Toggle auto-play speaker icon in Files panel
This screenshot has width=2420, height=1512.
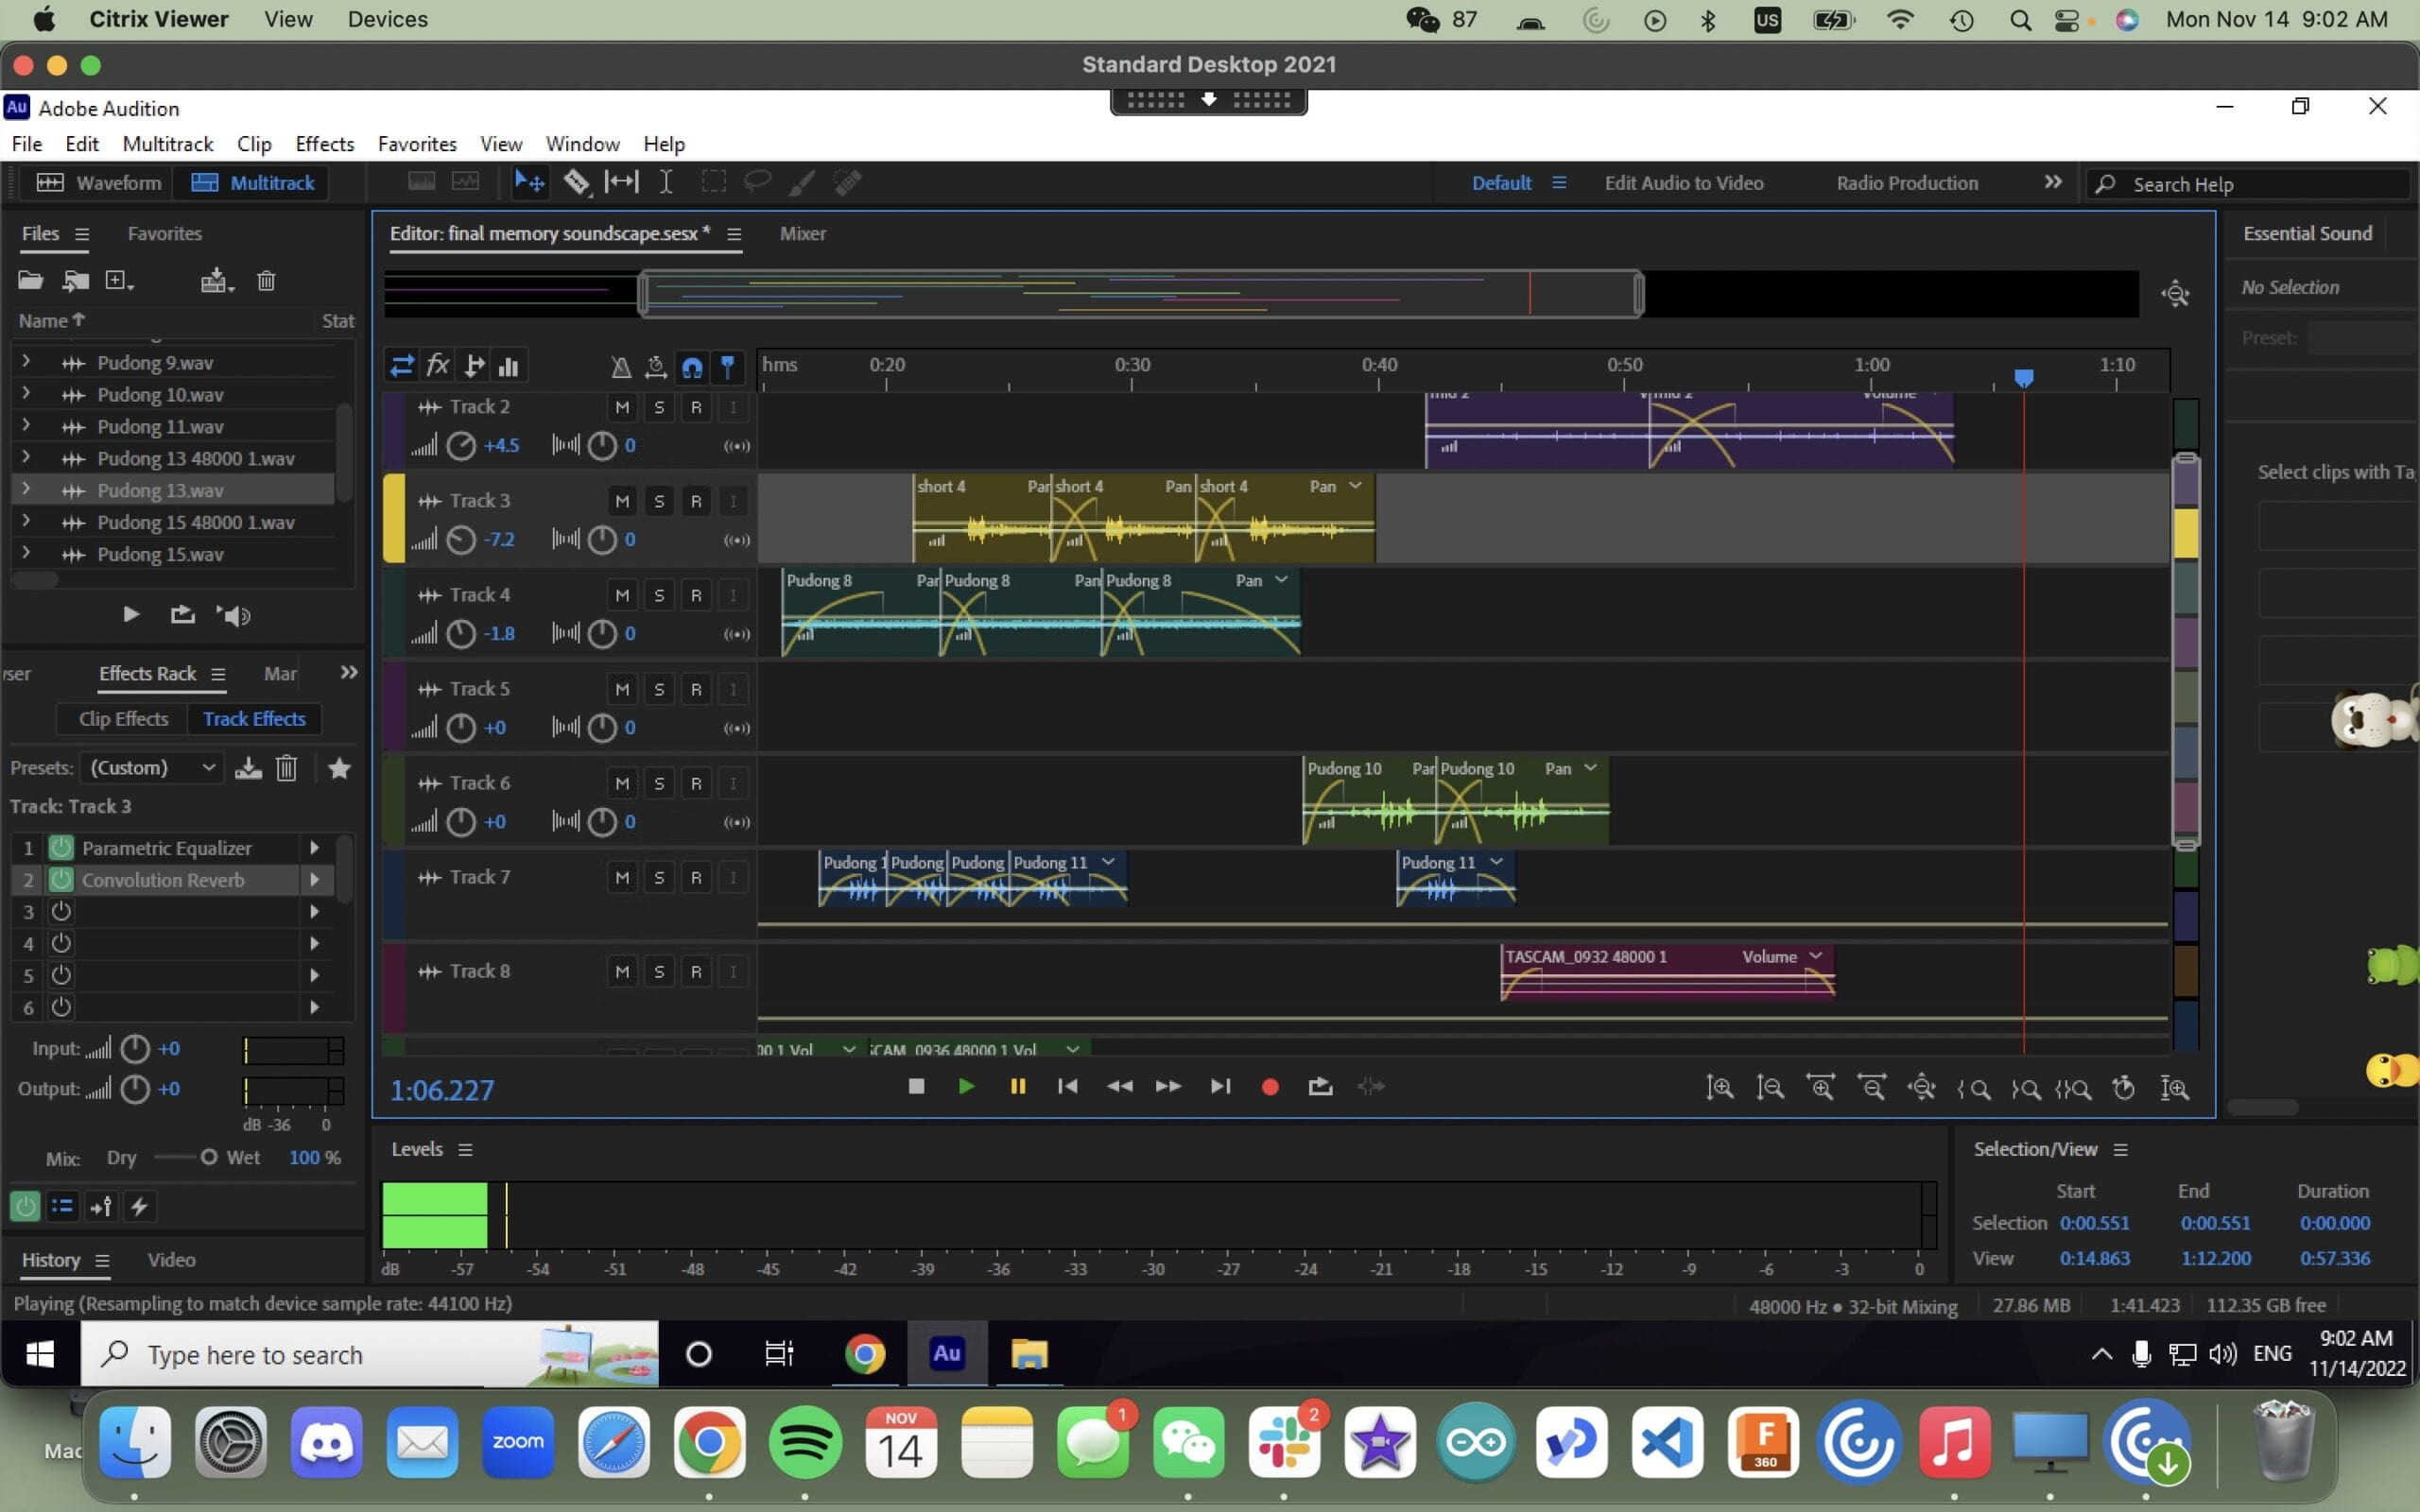pyautogui.click(x=233, y=616)
